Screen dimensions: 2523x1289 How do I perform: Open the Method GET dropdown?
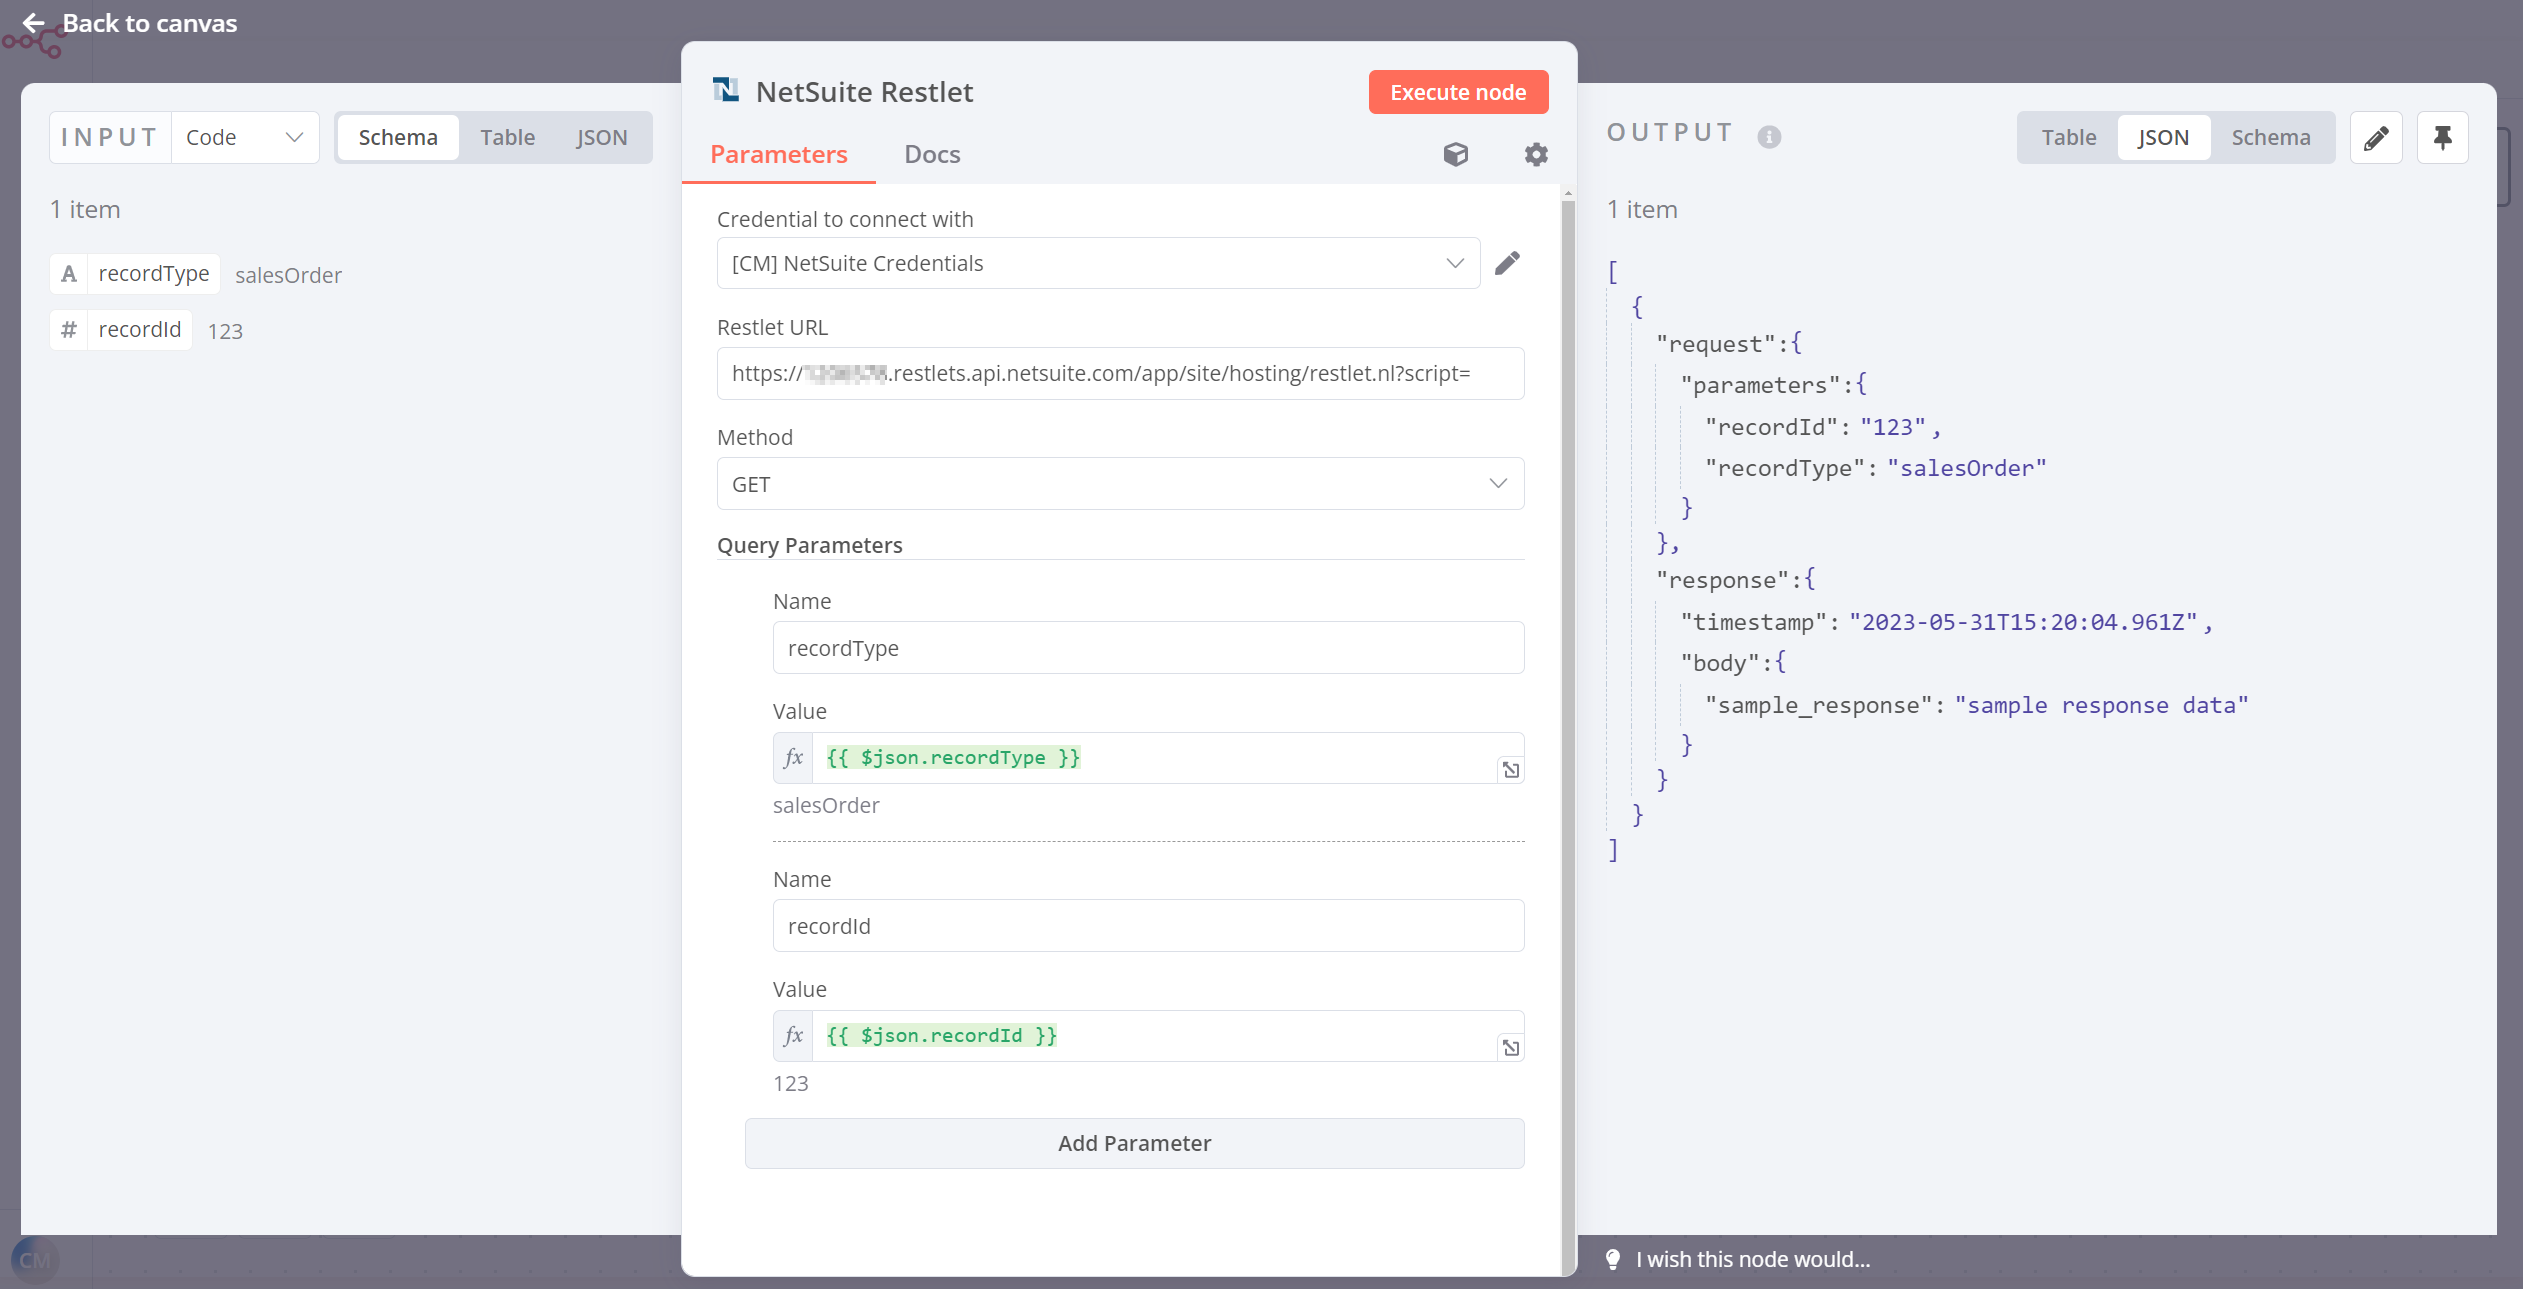click(x=1120, y=484)
